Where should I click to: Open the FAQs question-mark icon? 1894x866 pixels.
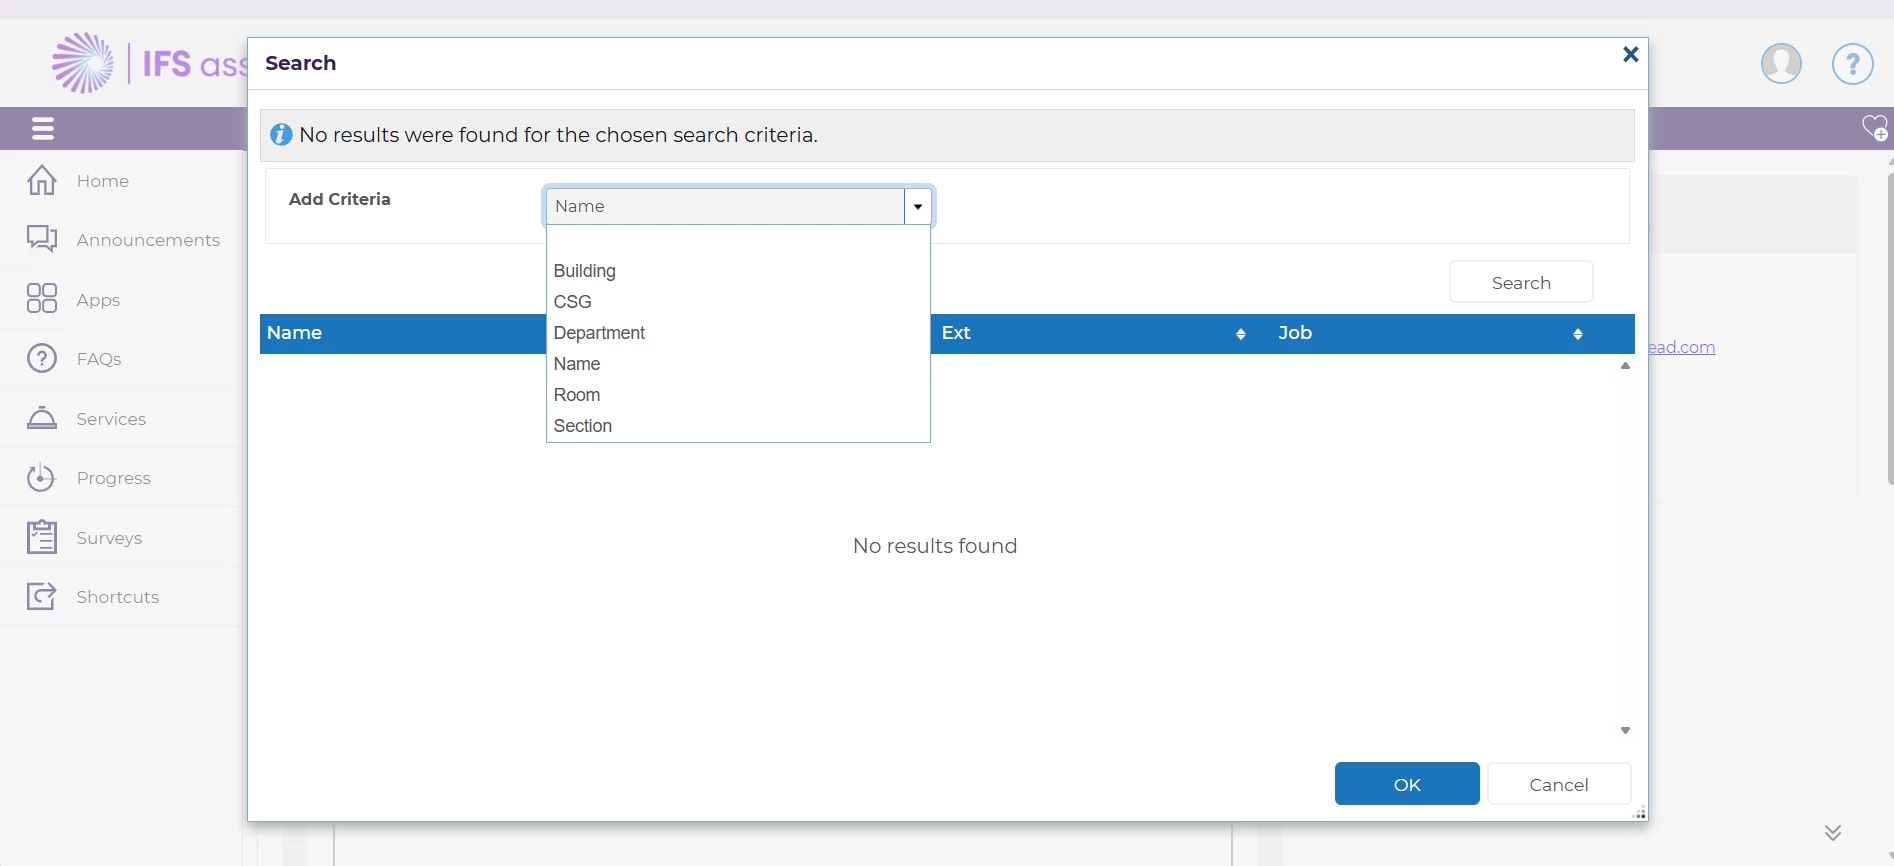coord(42,359)
